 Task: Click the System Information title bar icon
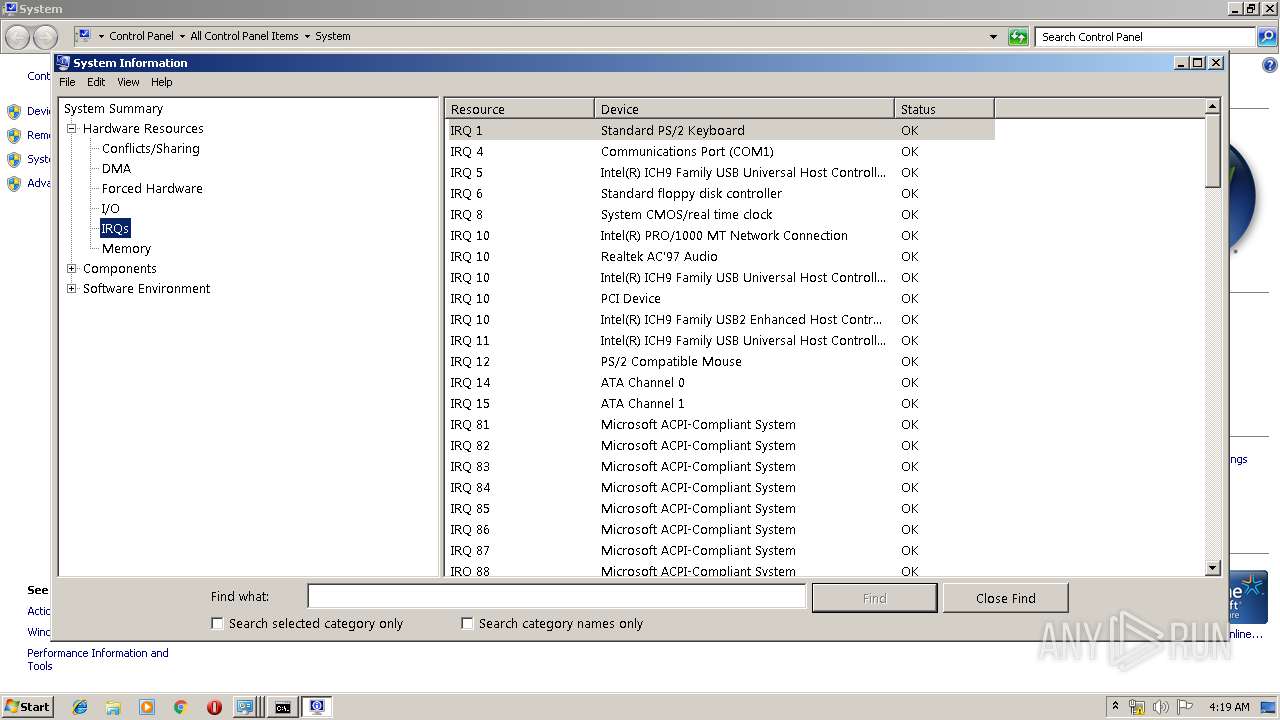(63, 62)
